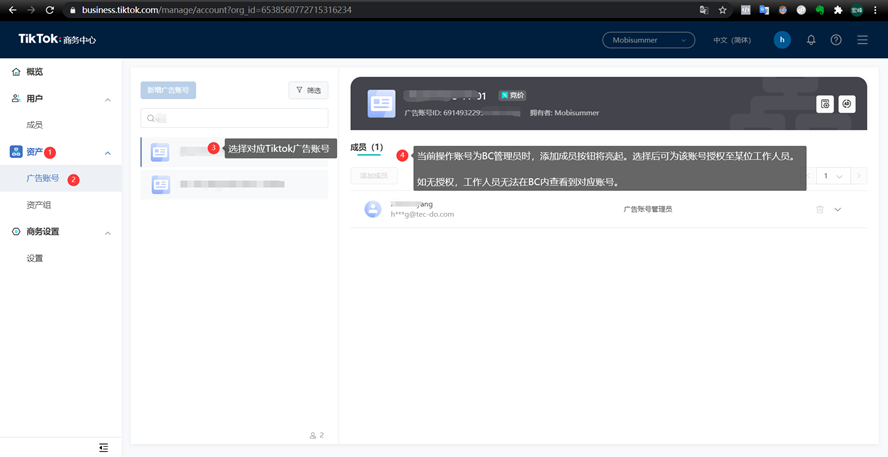
Task: Select 广告账号 in the sidebar
Action: (42, 179)
